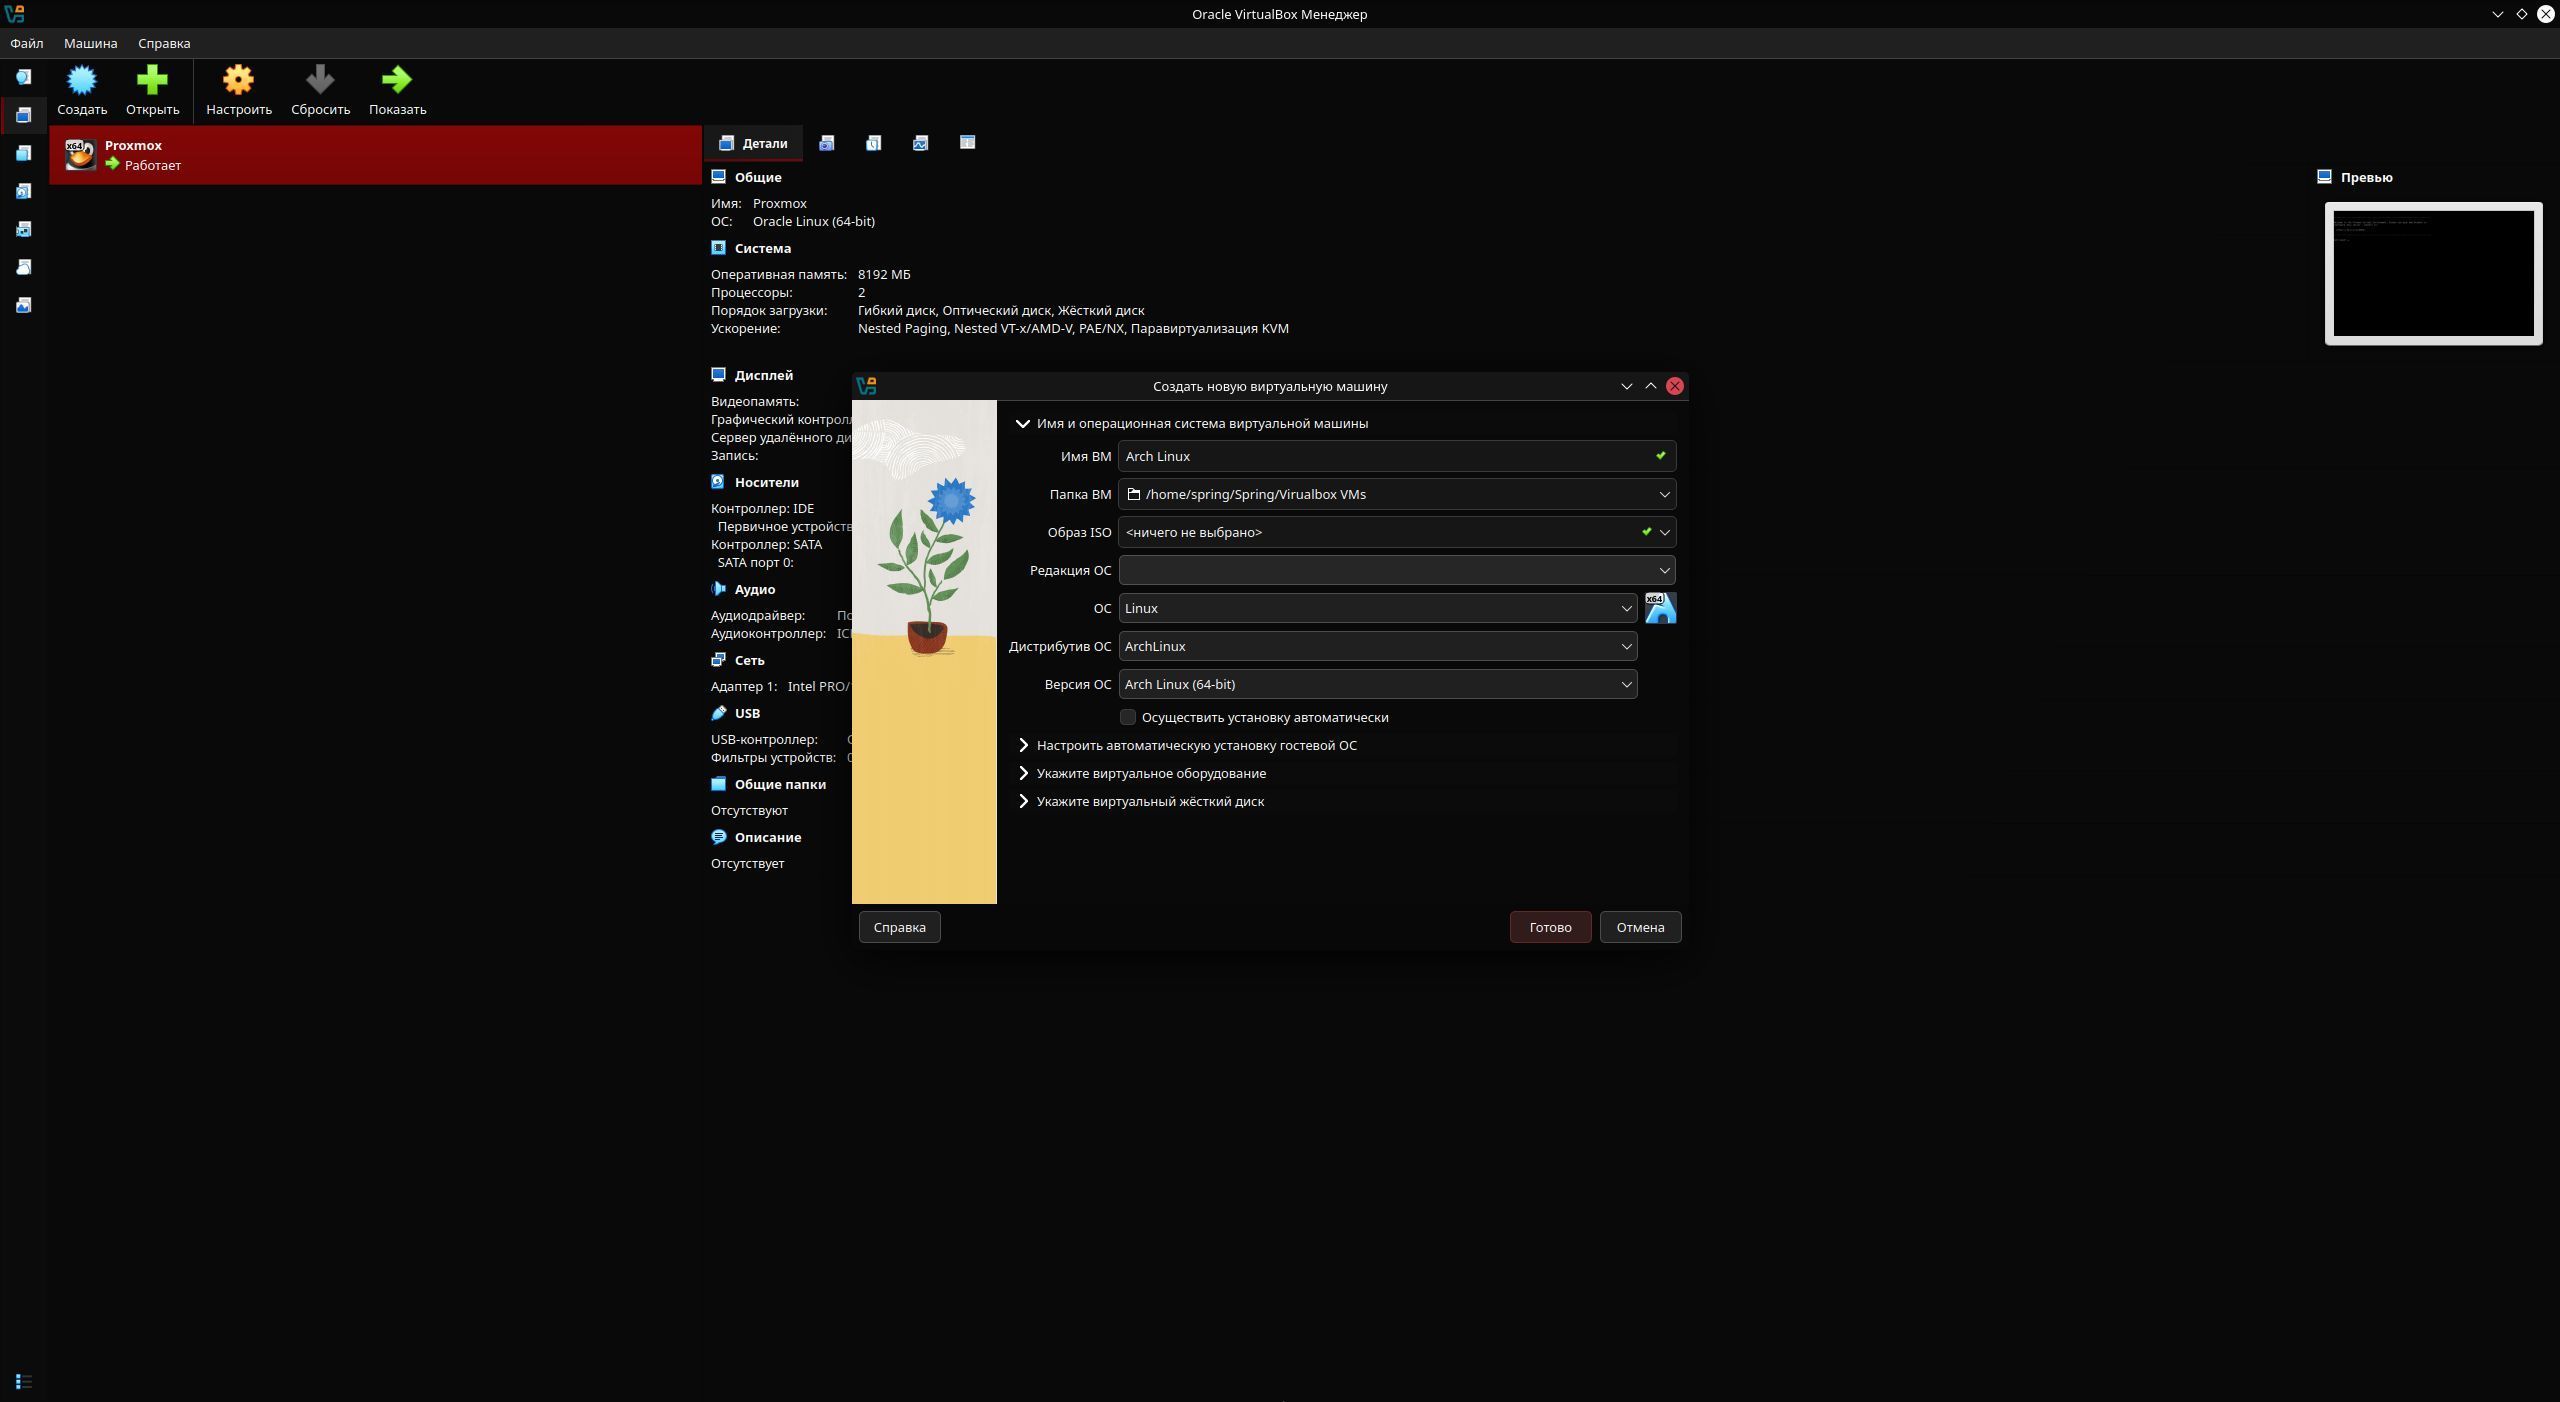The width and height of the screenshot is (2560, 1402).
Task: Select the Детали tab
Action: point(753,143)
